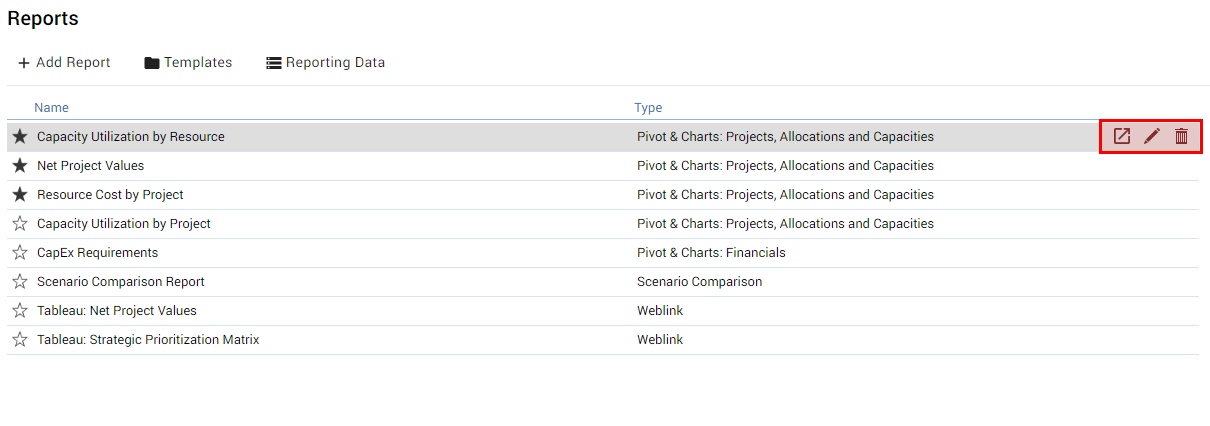This screenshot has width=1210, height=426.
Task: Click Add Report button
Action: tap(64, 62)
